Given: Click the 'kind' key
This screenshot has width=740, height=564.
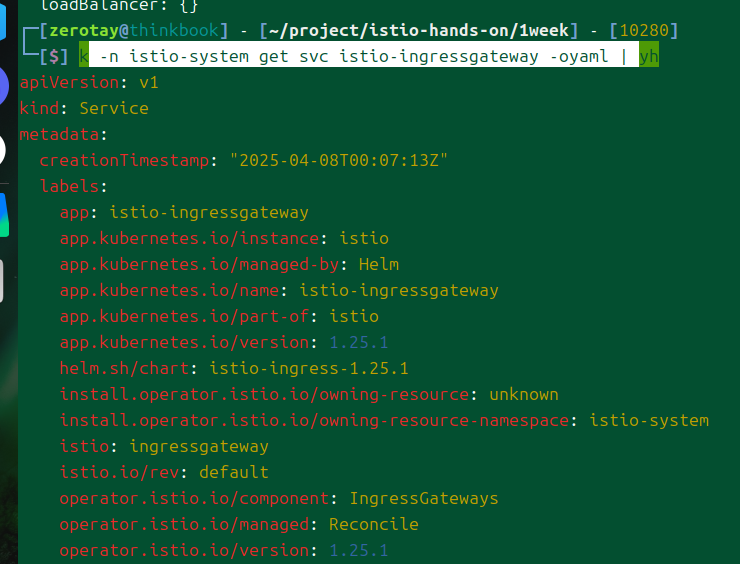Looking at the screenshot, I should coord(39,109).
